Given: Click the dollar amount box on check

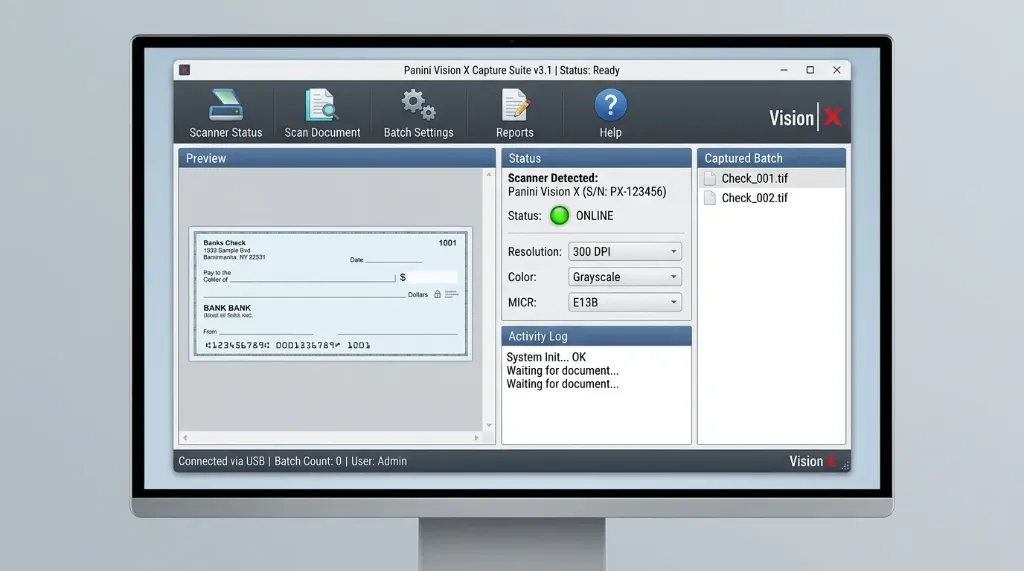Looking at the screenshot, I should point(433,277).
